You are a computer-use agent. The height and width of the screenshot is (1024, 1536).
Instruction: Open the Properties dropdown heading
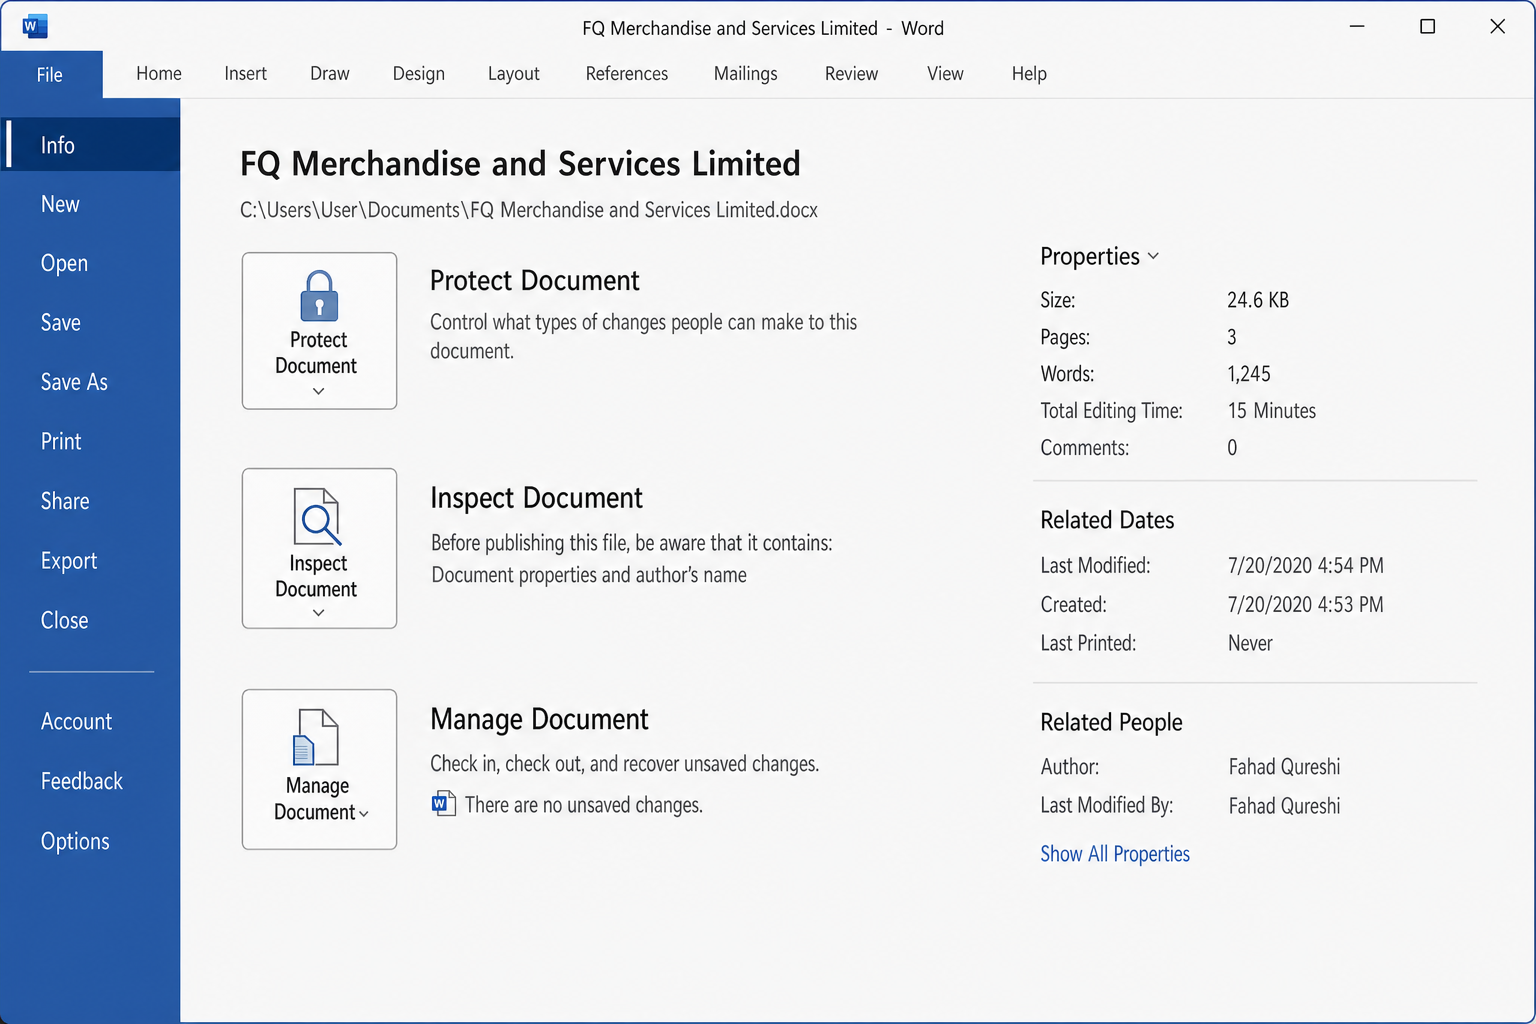pos(1099,256)
